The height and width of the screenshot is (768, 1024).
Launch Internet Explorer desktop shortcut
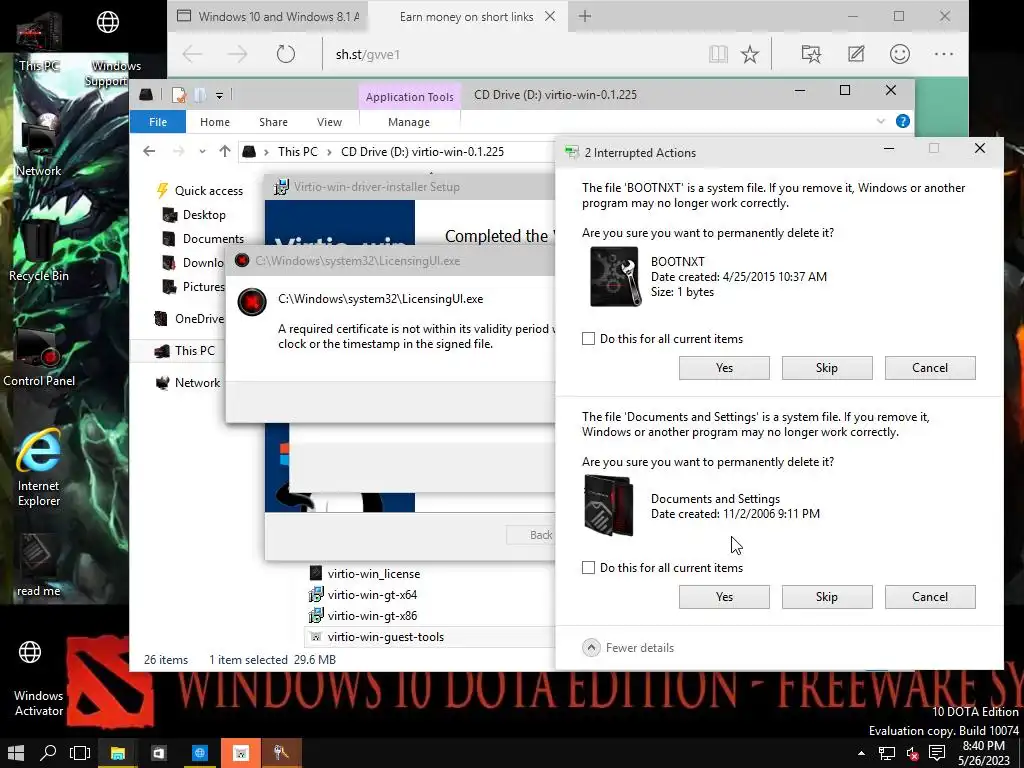point(39,467)
